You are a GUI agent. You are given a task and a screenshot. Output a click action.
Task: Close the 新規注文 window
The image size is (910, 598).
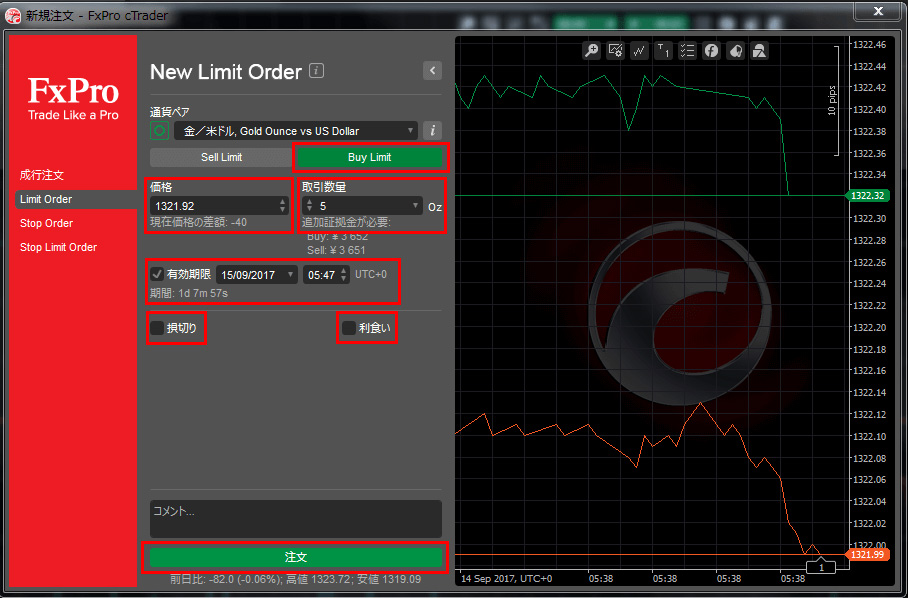pyautogui.click(x=879, y=11)
